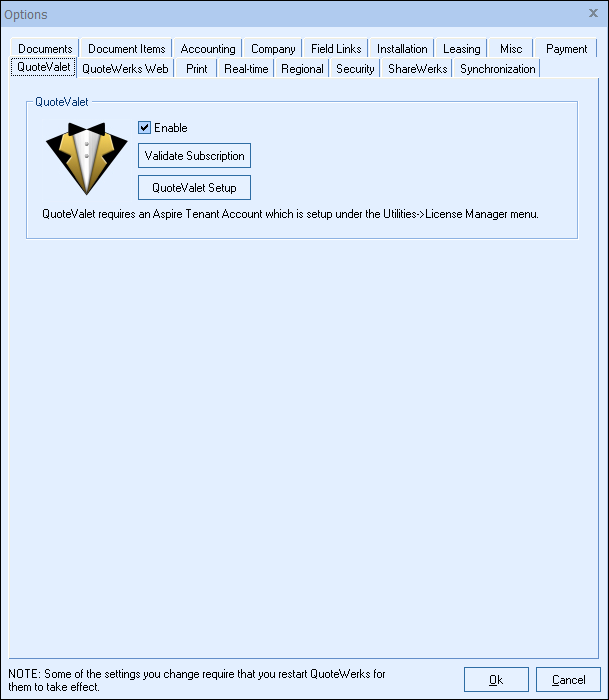609x700 pixels.
Task: Open the Field Links tab
Action: [x=336, y=49]
